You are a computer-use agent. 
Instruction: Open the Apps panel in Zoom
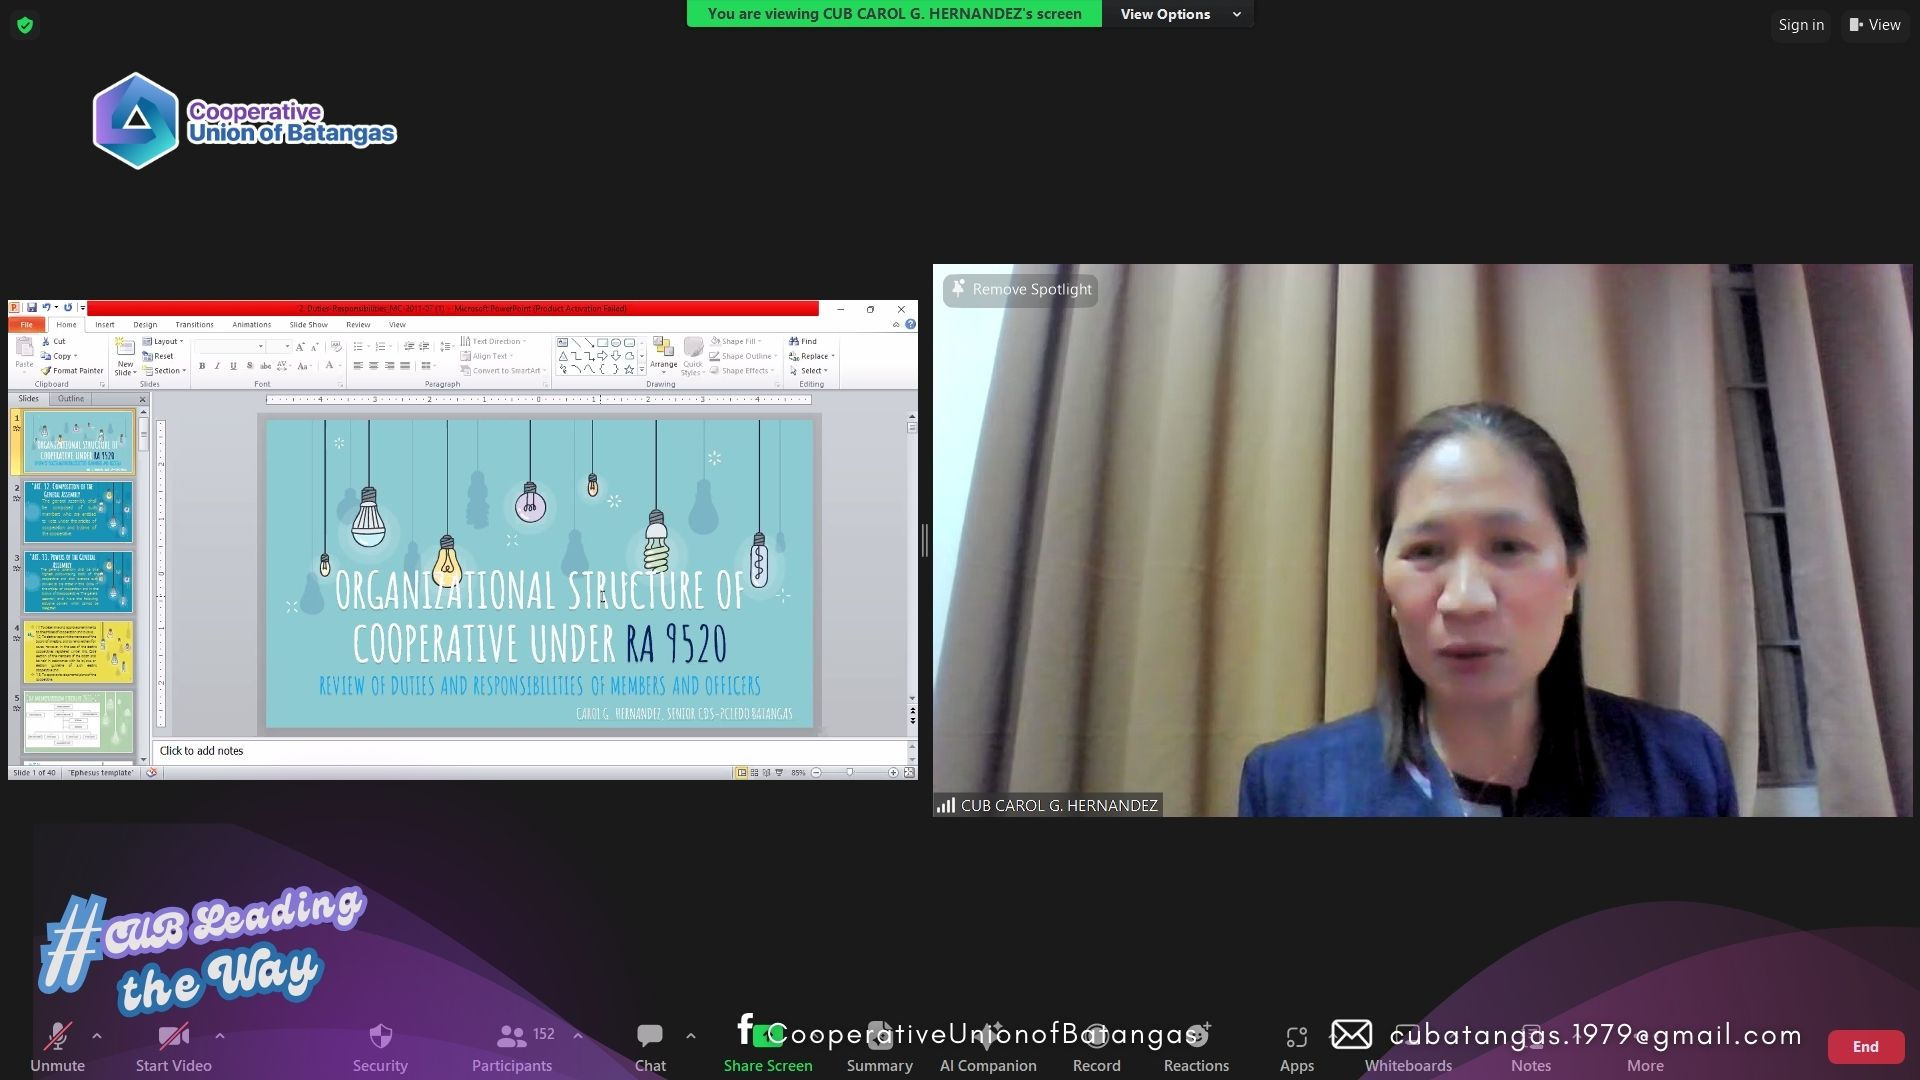pos(1296,1046)
